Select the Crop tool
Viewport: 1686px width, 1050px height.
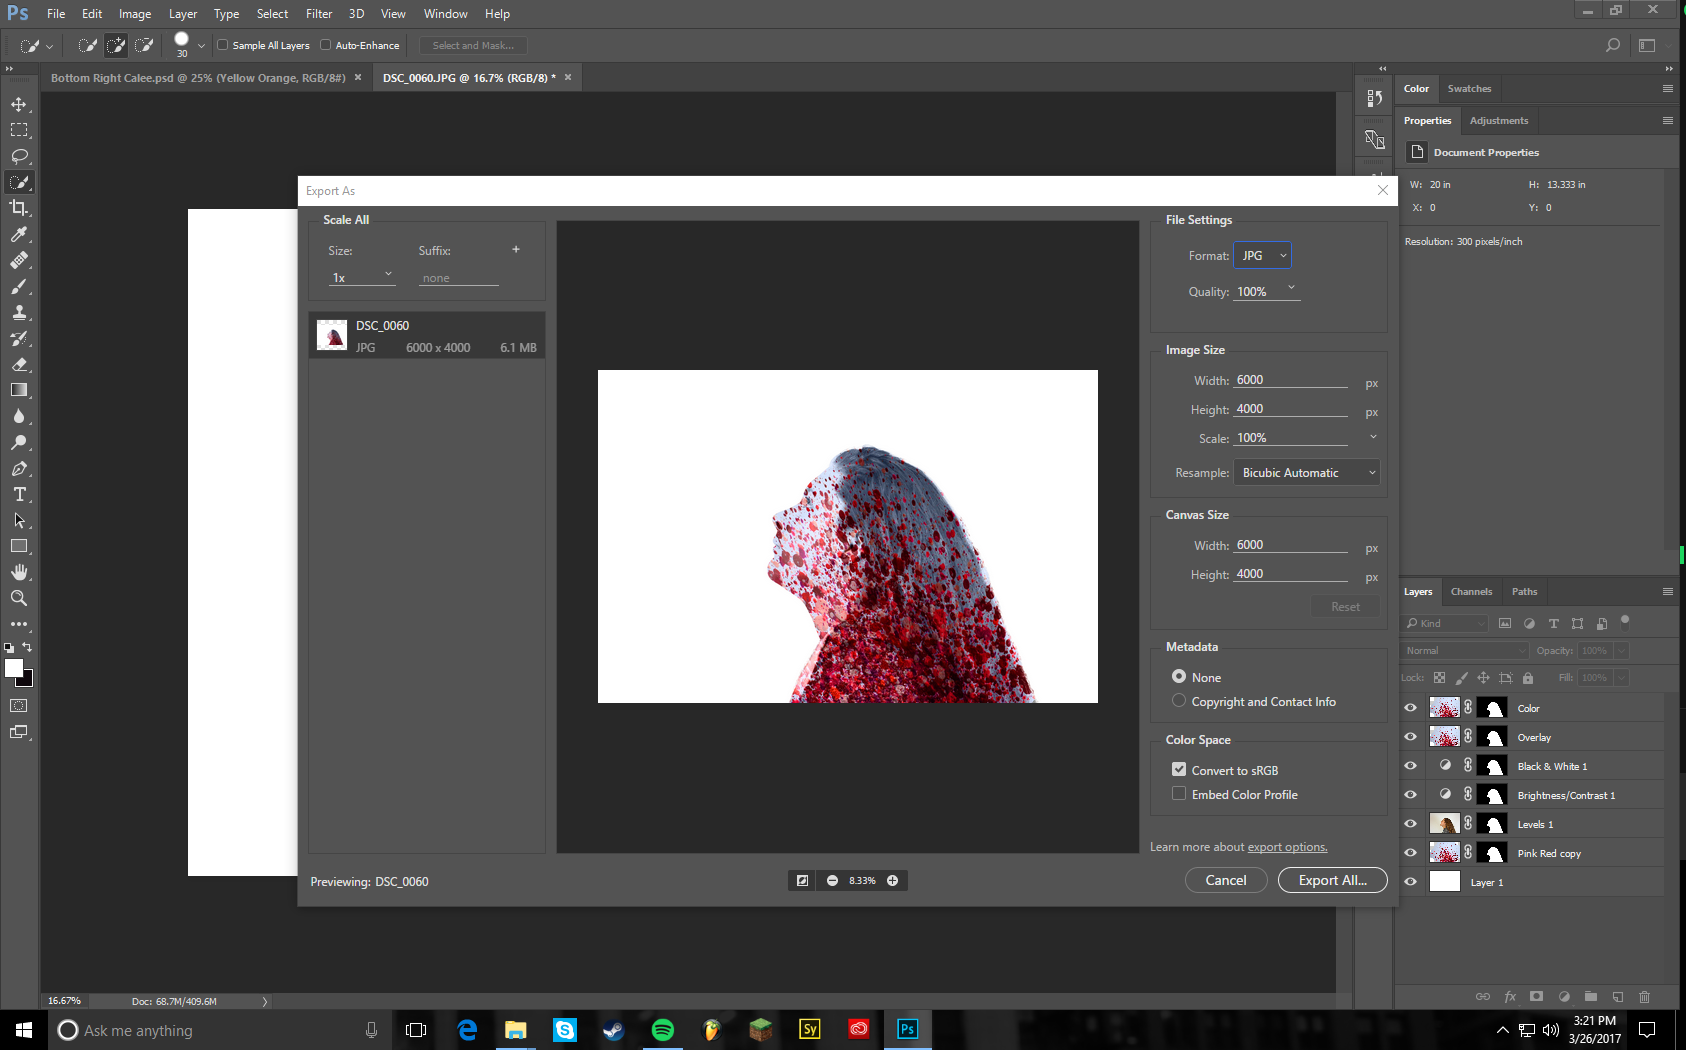click(x=19, y=208)
